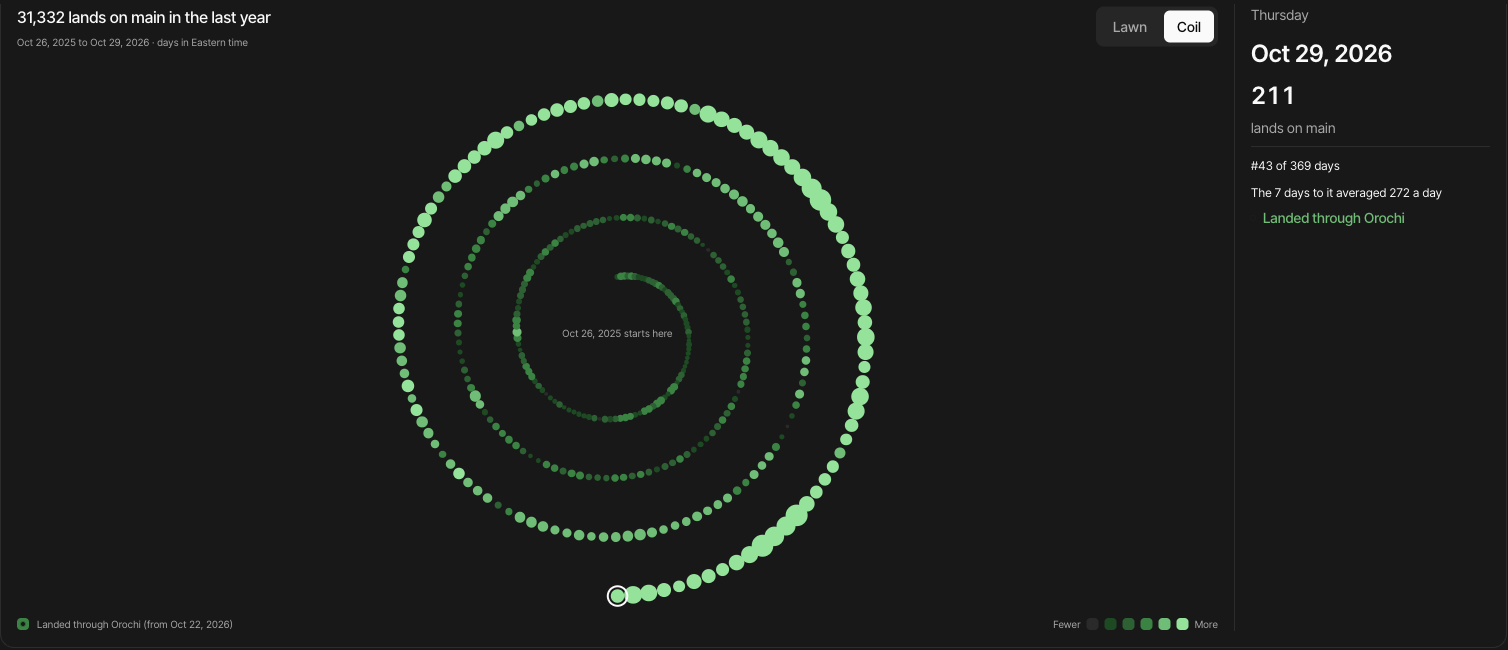Click the "#43 of 369 days" rank text

point(1295,165)
